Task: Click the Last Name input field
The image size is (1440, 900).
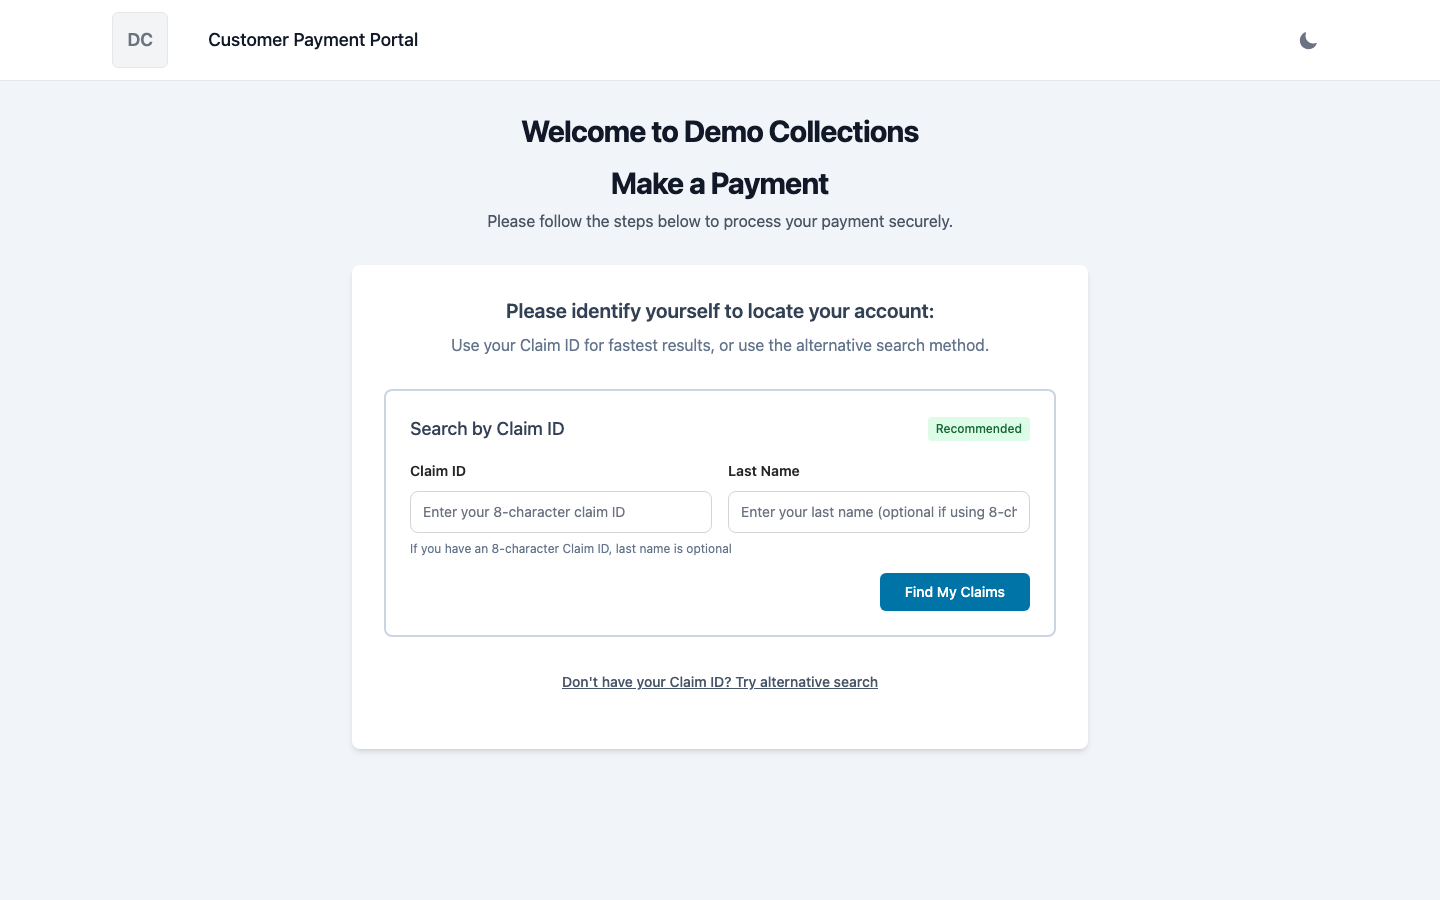Action: pos(878,511)
